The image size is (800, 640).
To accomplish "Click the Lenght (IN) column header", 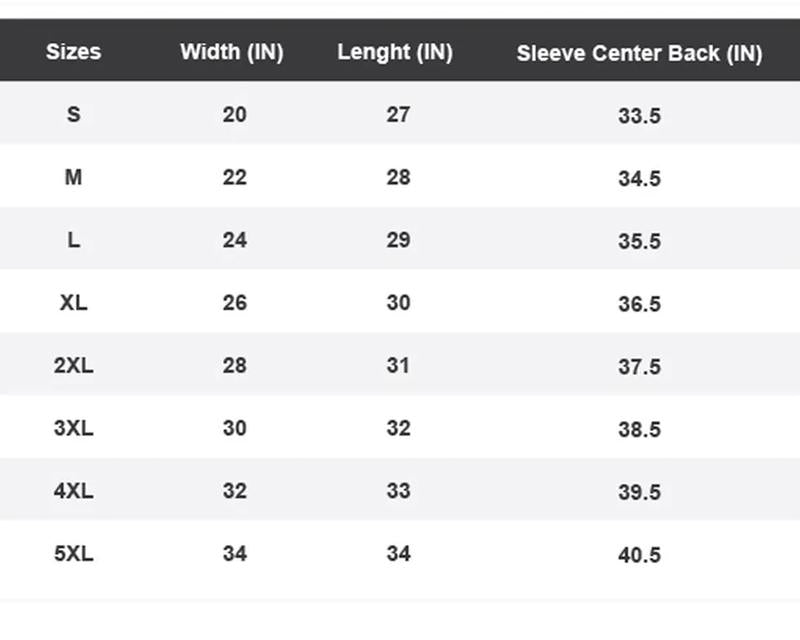I will coord(395,52).
